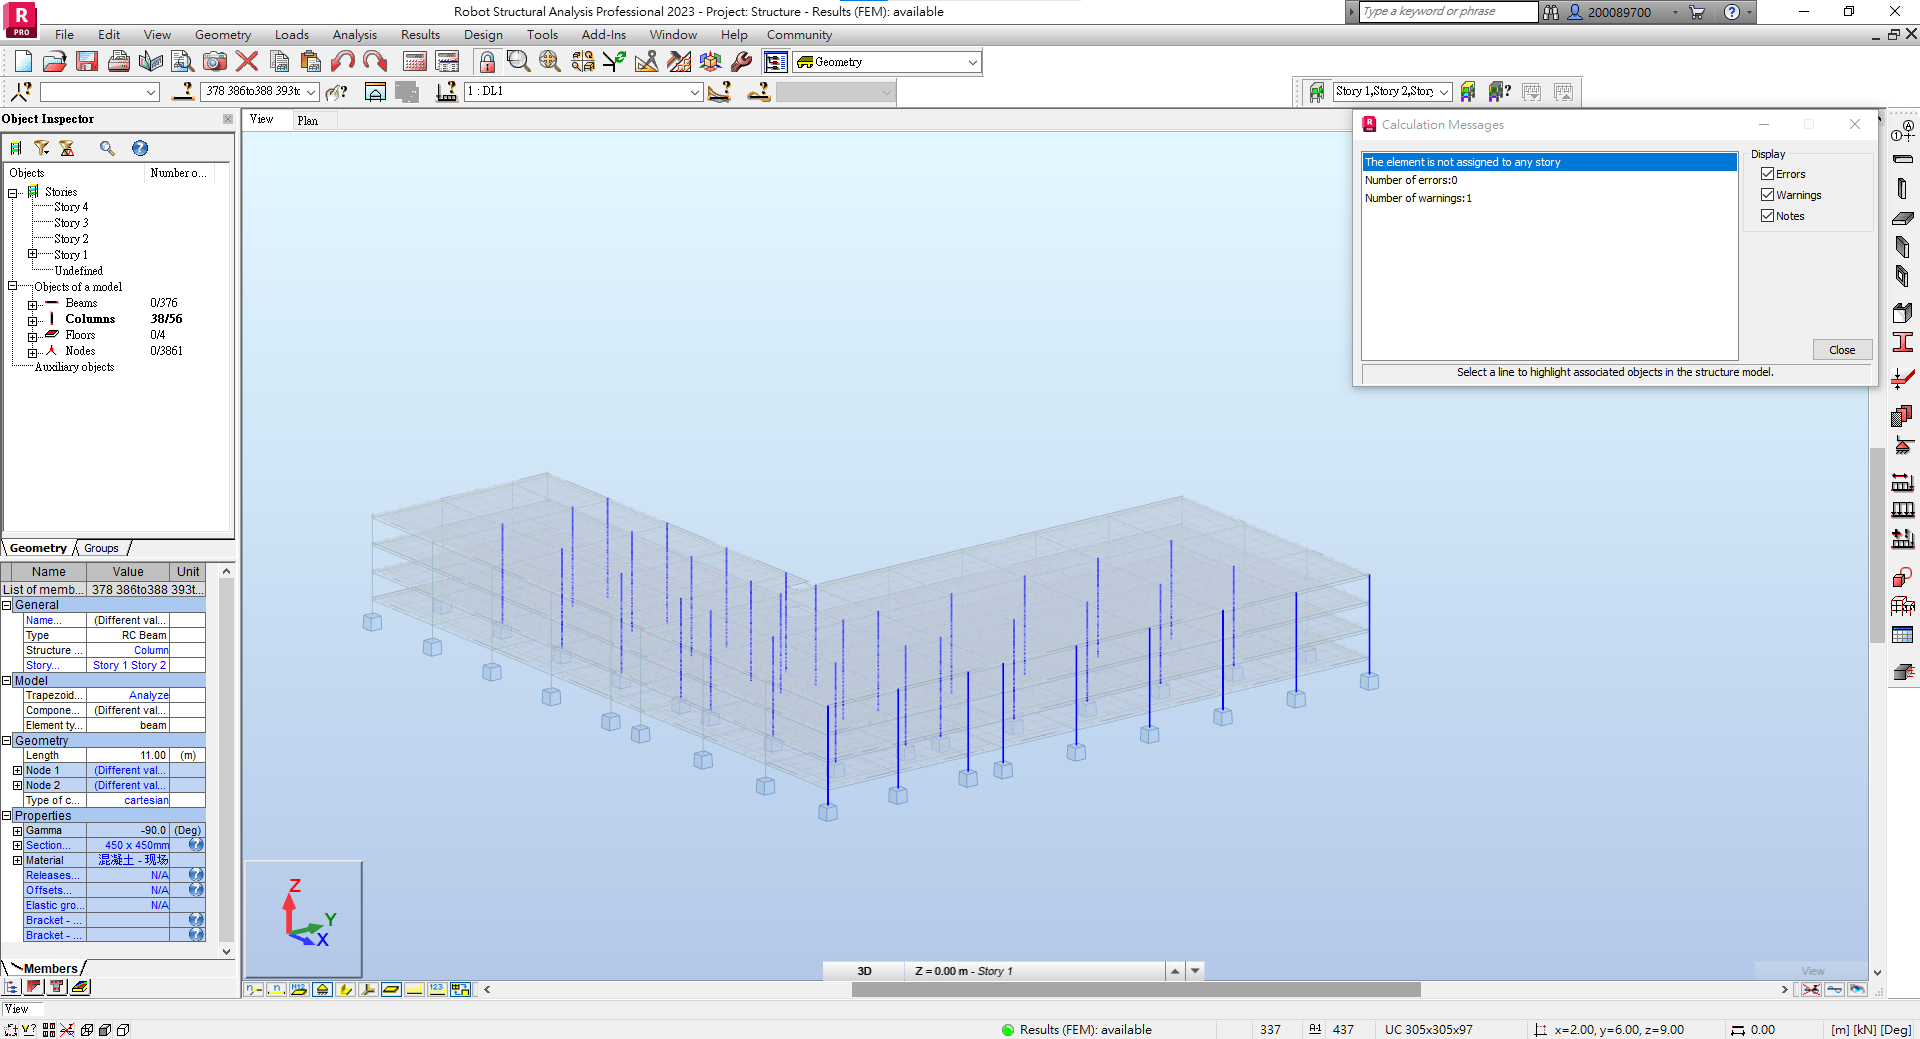Switch to the Plan tab
This screenshot has width=1920, height=1039.
point(308,120)
